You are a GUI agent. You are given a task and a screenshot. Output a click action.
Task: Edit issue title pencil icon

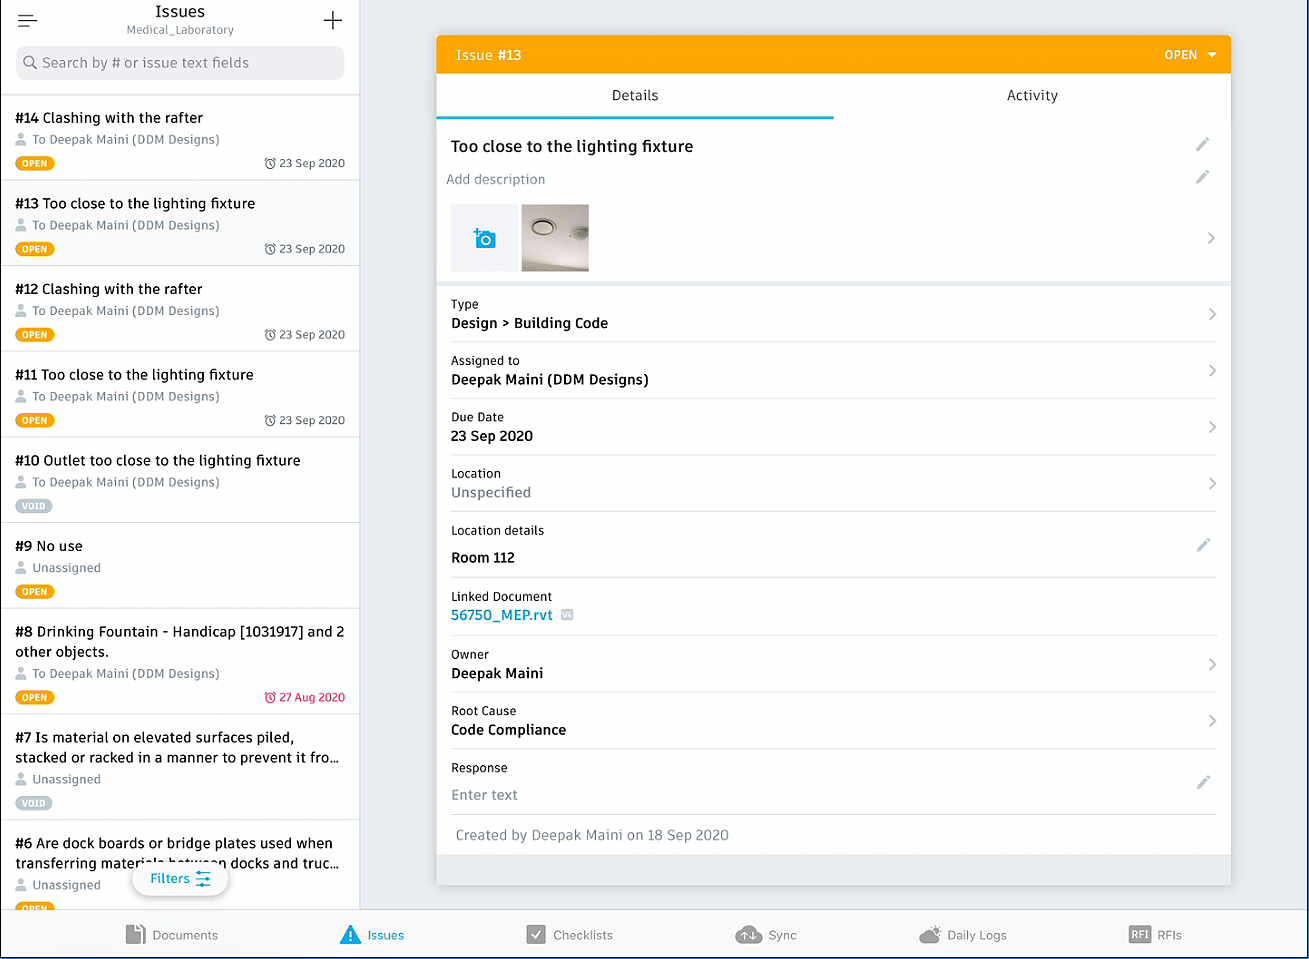pyautogui.click(x=1203, y=145)
